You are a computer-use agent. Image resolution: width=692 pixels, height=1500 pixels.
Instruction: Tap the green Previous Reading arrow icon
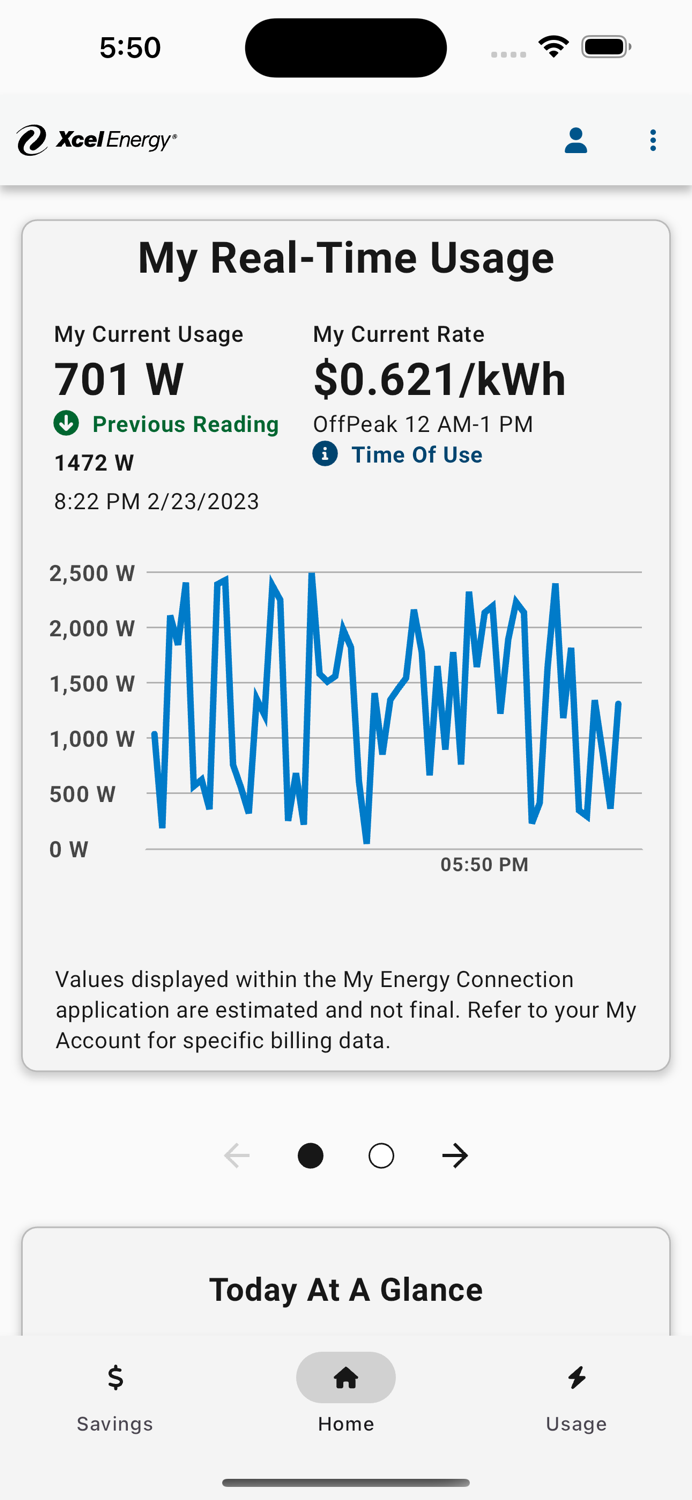tap(66, 424)
